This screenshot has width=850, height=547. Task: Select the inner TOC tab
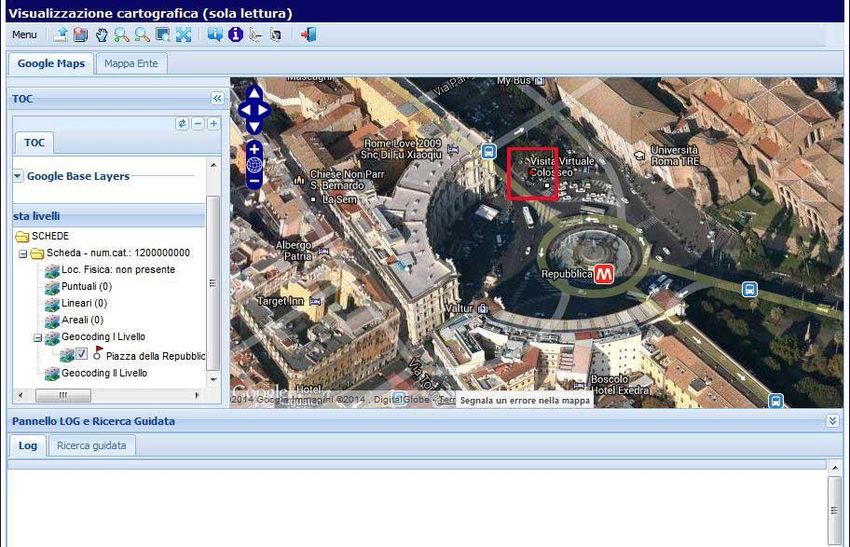(34, 143)
